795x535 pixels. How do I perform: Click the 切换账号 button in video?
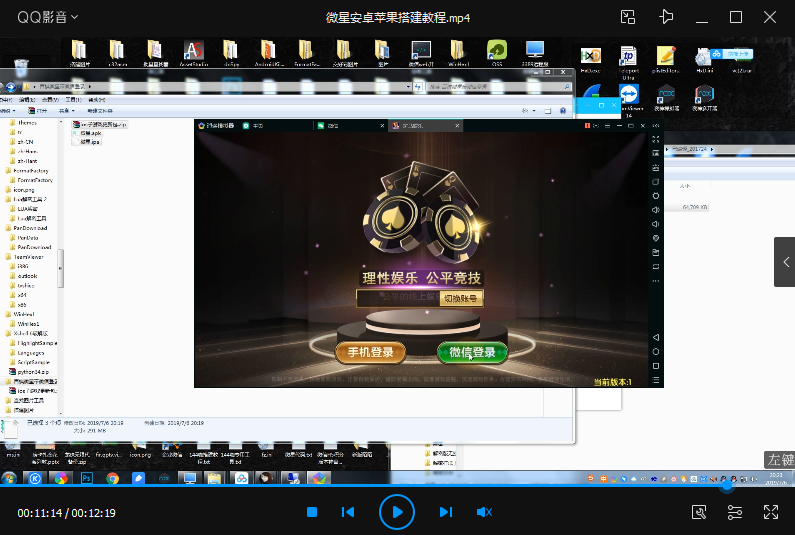pos(462,298)
